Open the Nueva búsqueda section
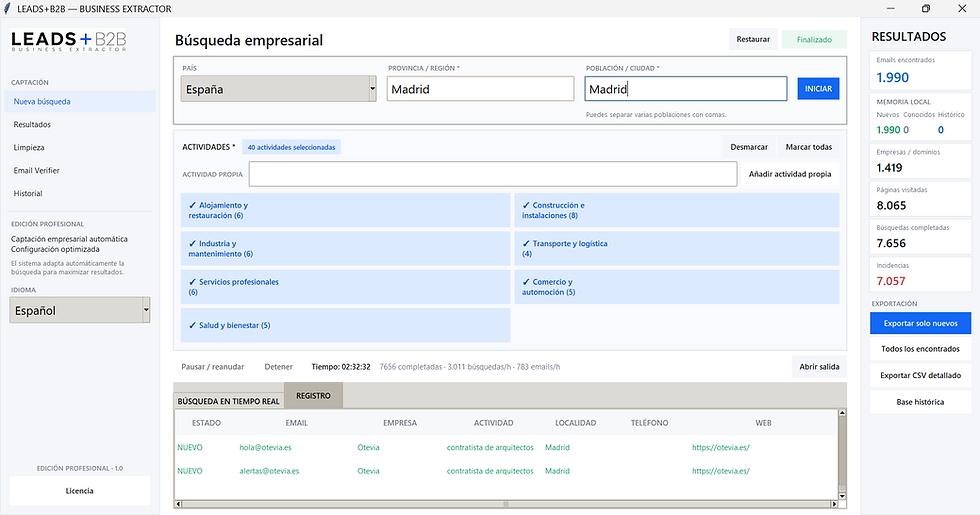 tap(80, 101)
